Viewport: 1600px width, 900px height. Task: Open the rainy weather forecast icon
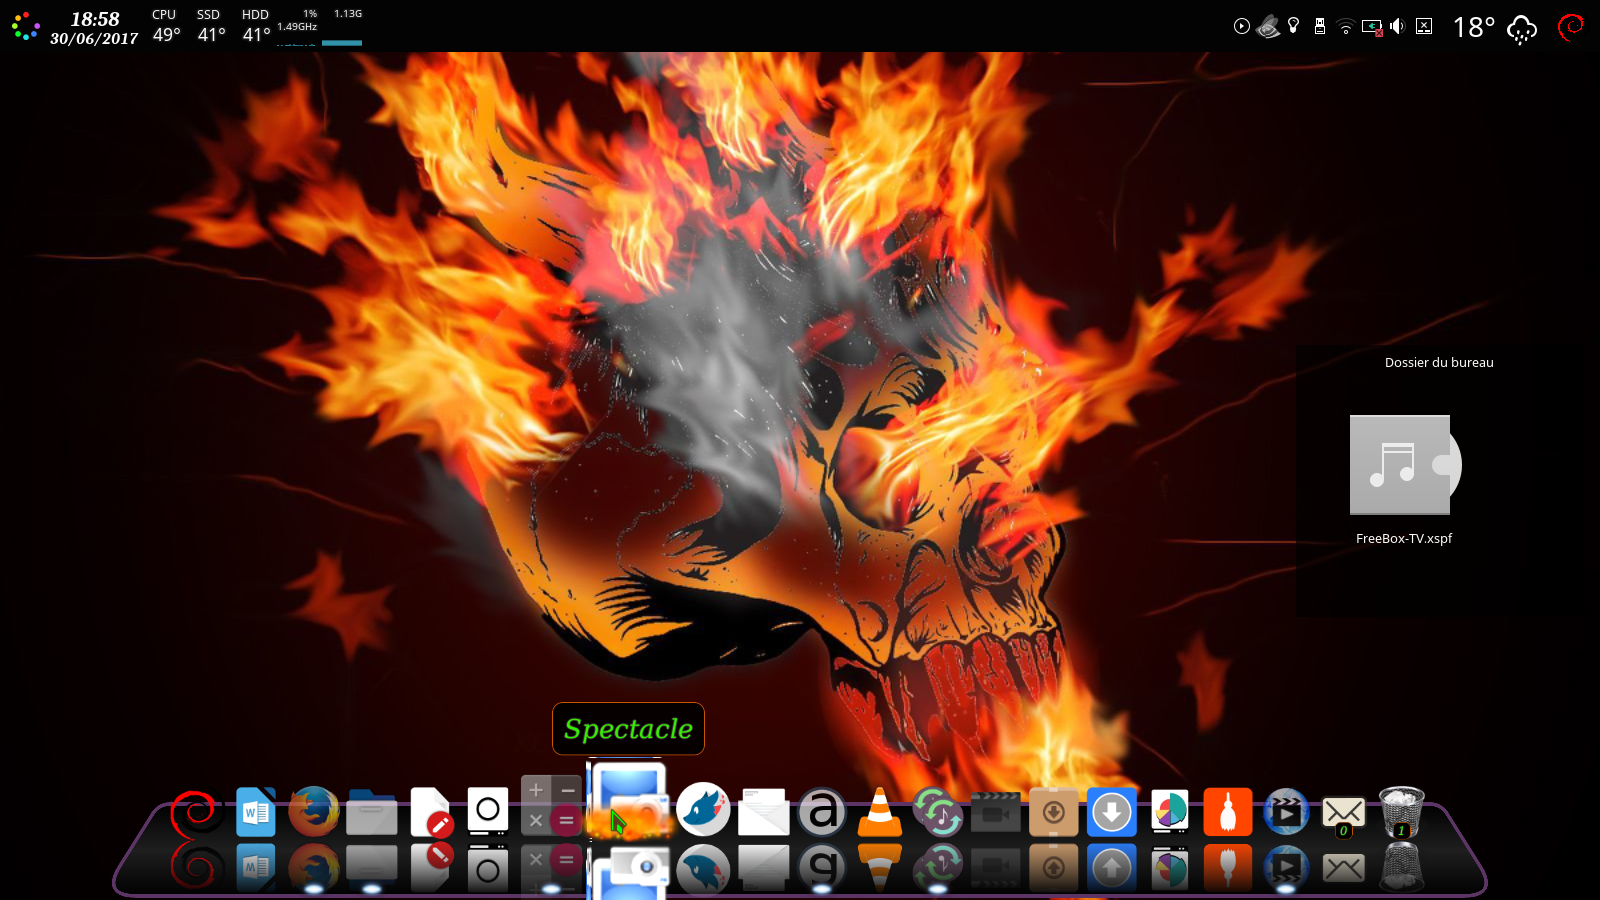pyautogui.click(x=1522, y=29)
